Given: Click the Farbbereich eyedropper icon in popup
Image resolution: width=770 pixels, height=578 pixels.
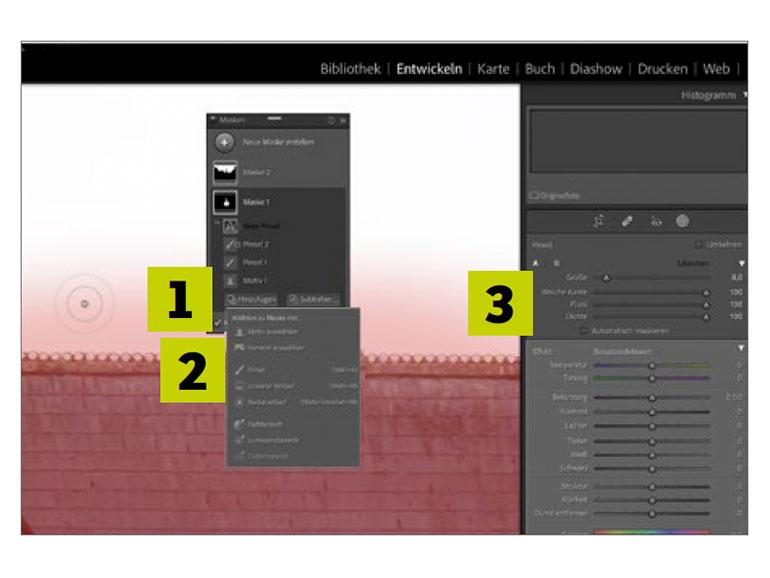Looking at the screenshot, I should tap(240, 423).
